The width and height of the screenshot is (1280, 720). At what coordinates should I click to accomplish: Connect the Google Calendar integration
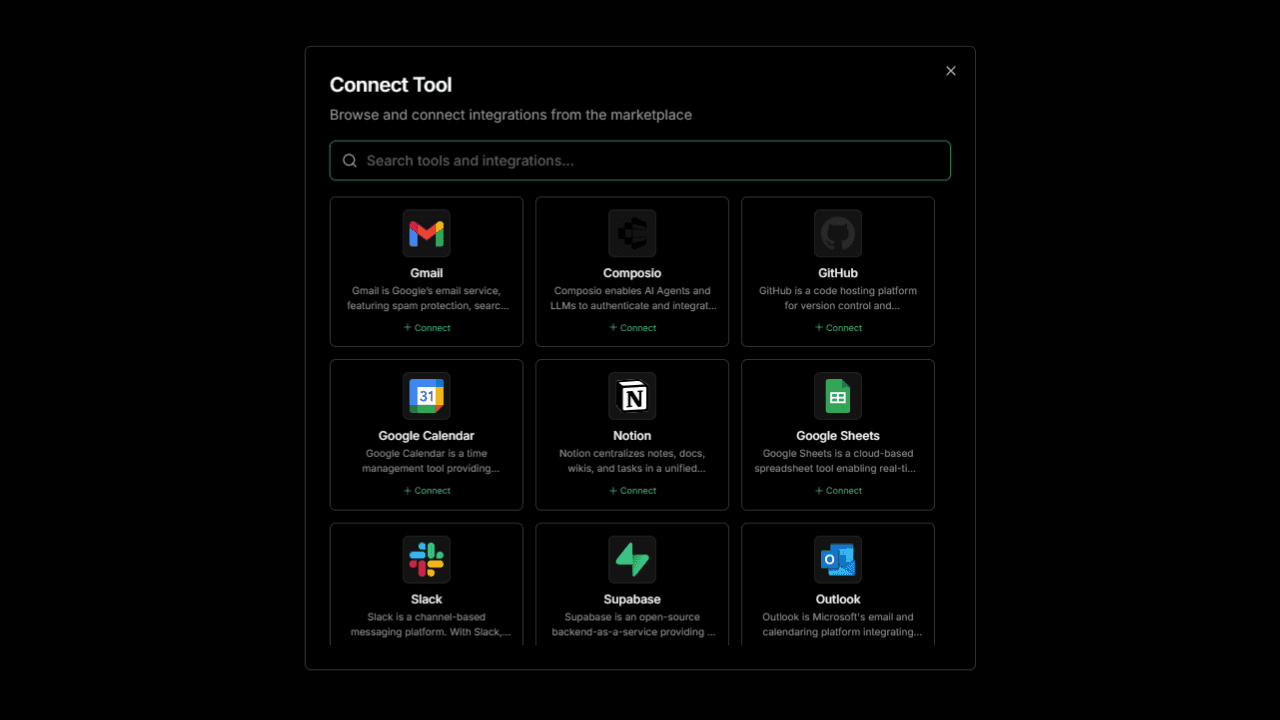[427, 491]
